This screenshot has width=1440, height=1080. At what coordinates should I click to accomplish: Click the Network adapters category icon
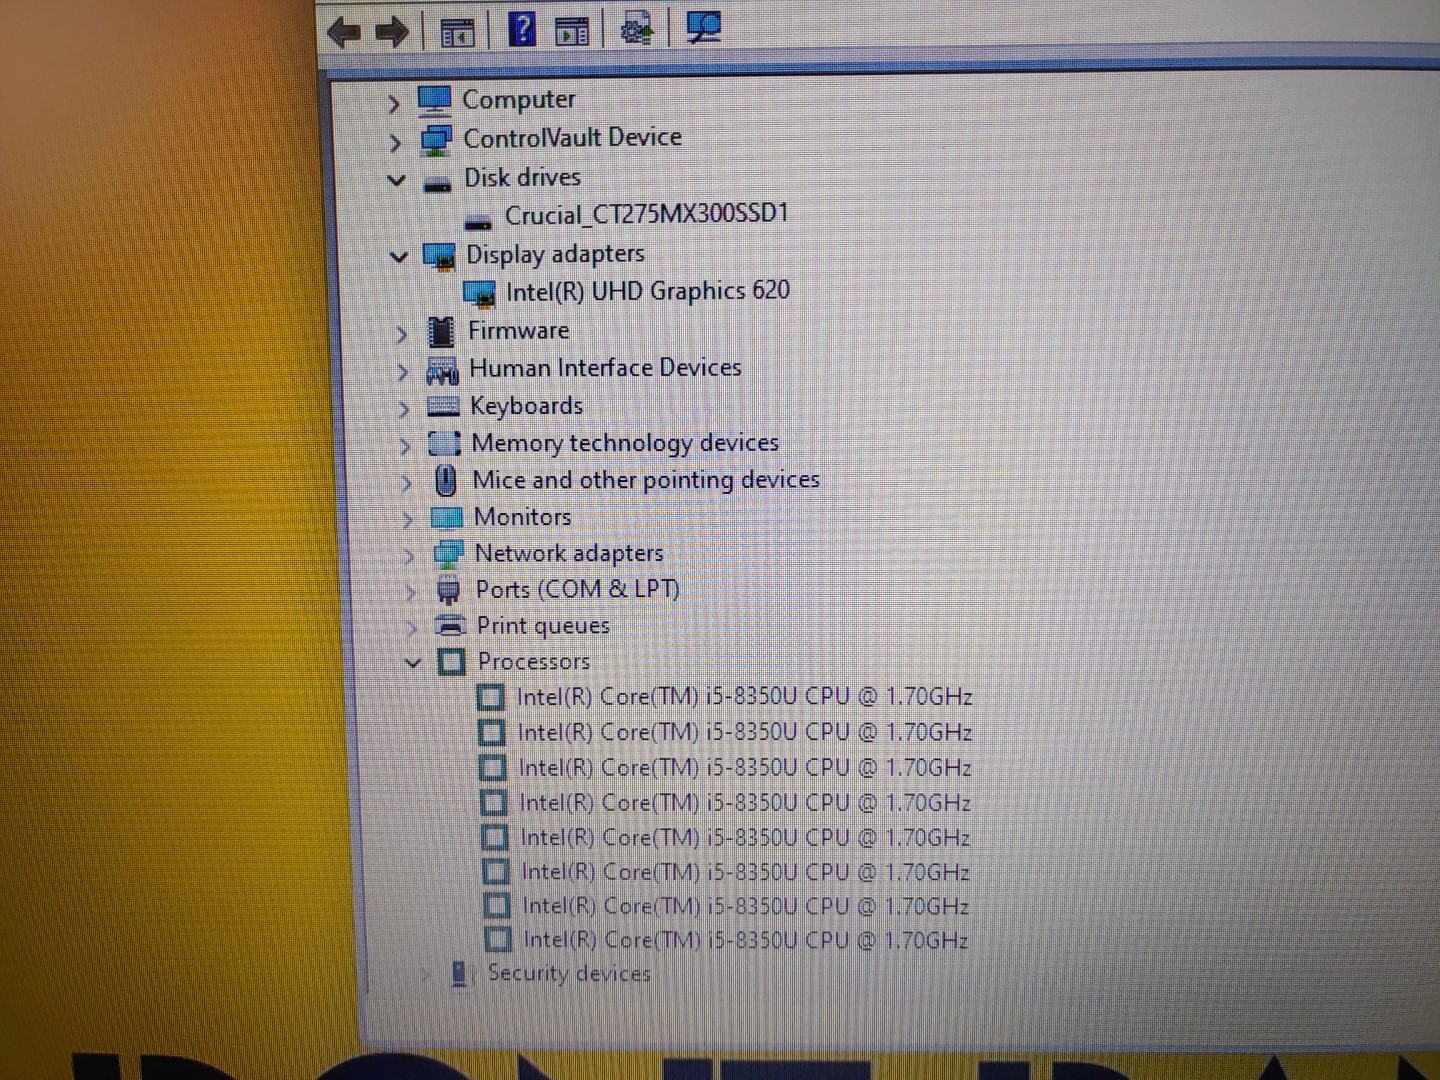pos(448,553)
